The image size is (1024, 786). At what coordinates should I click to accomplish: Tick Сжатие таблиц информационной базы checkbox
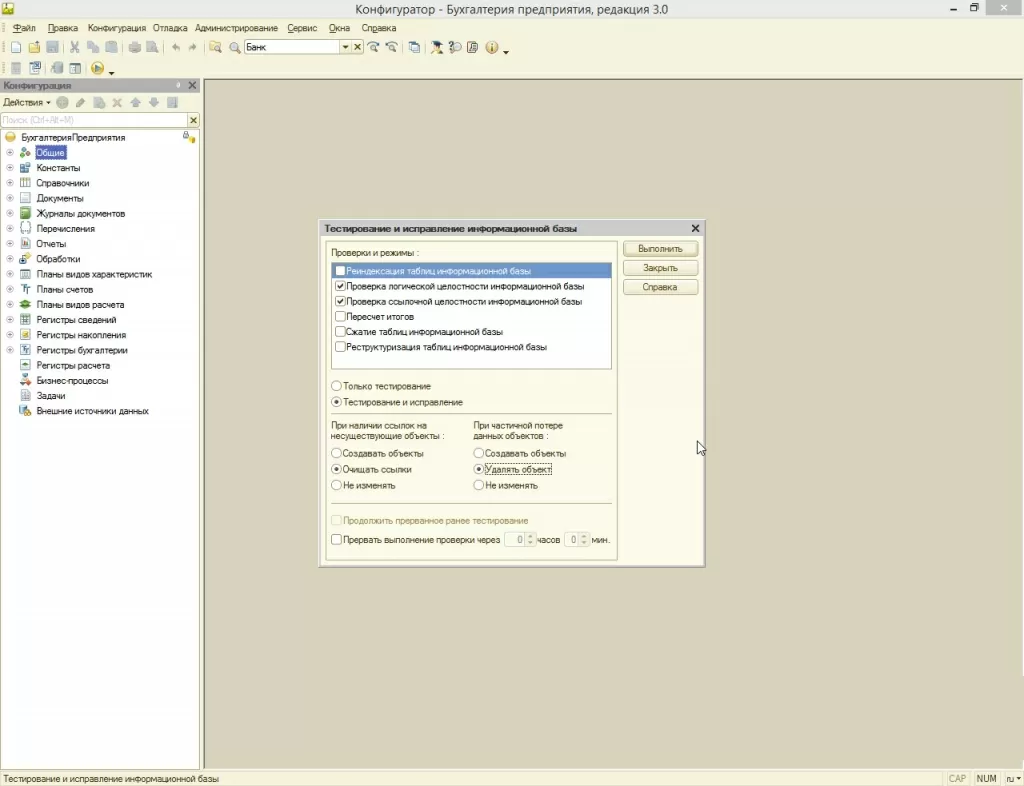(340, 331)
